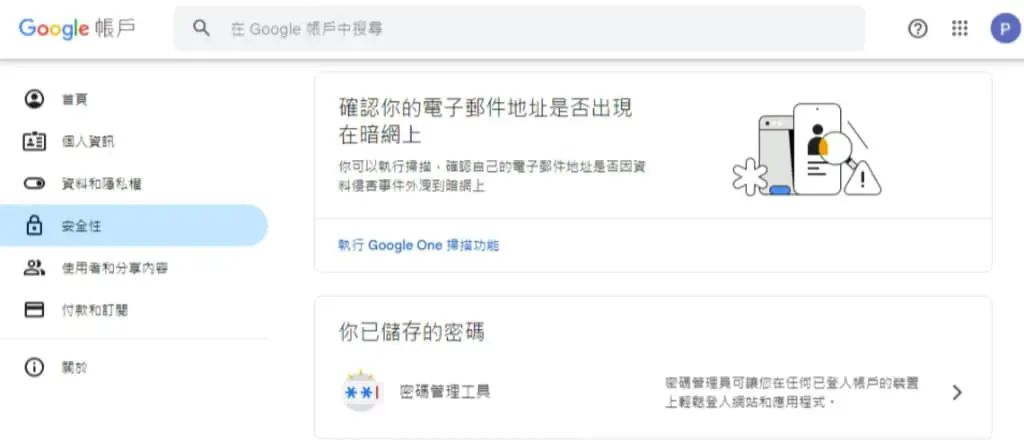The height and width of the screenshot is (446, 1024).
Task: Click the 安全性 lock icon
Action: coord(34,226)
